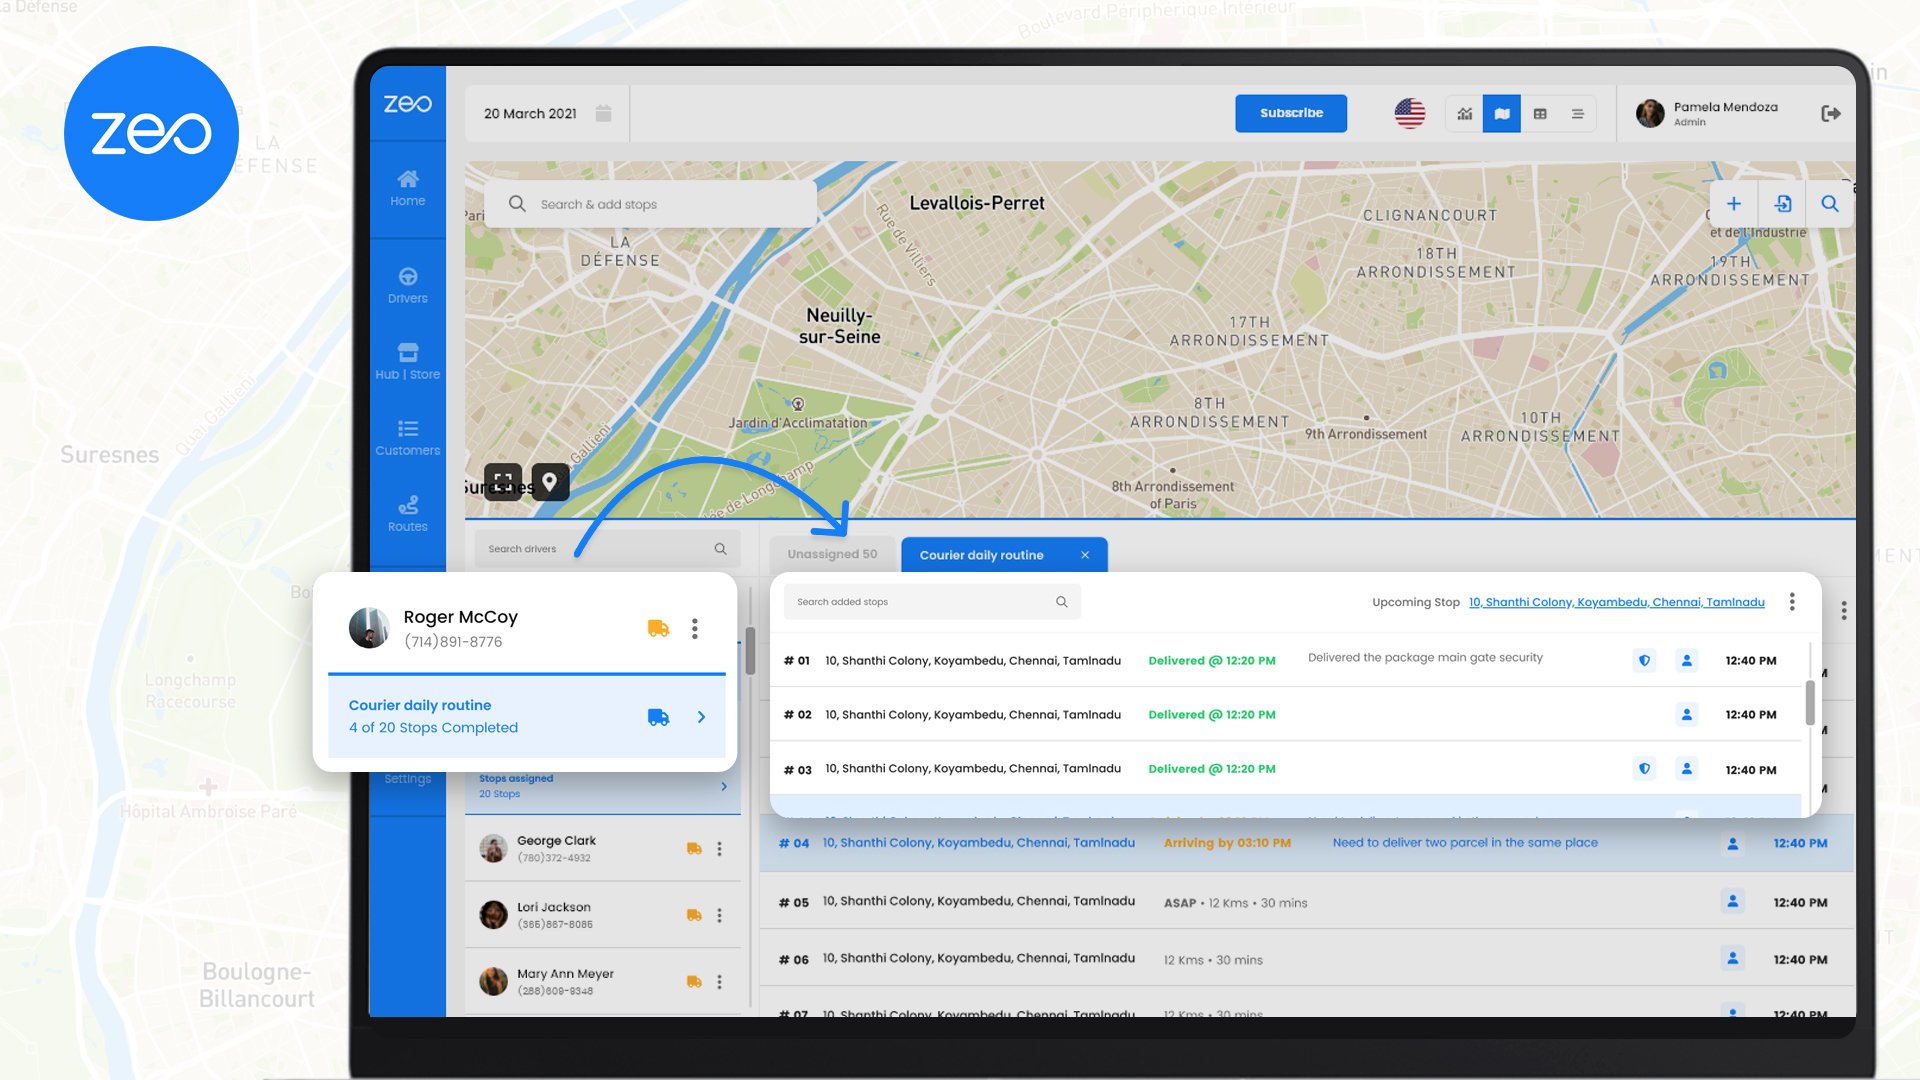
Task: Click person icon on stop #06
Action: coord(1733,958)
